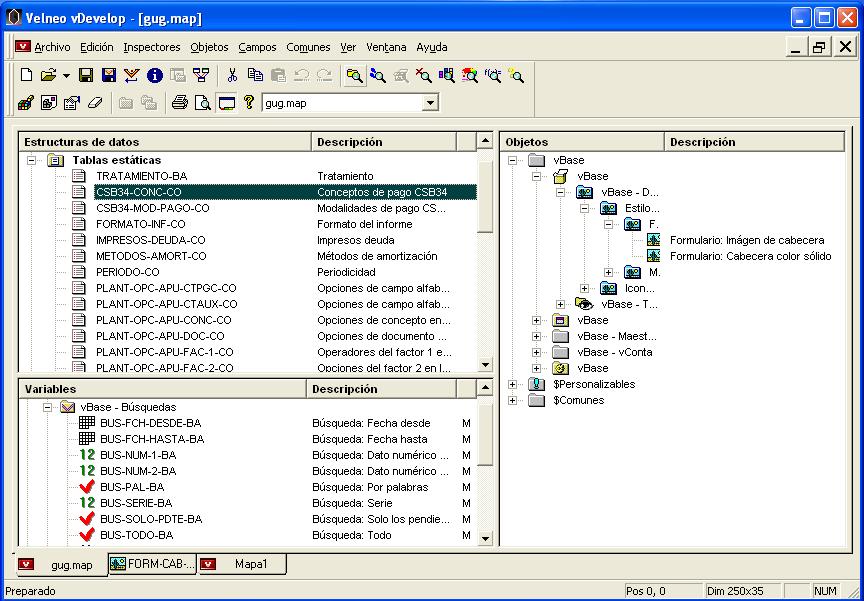Cut selection with the scissors icon

click(232, 75)
